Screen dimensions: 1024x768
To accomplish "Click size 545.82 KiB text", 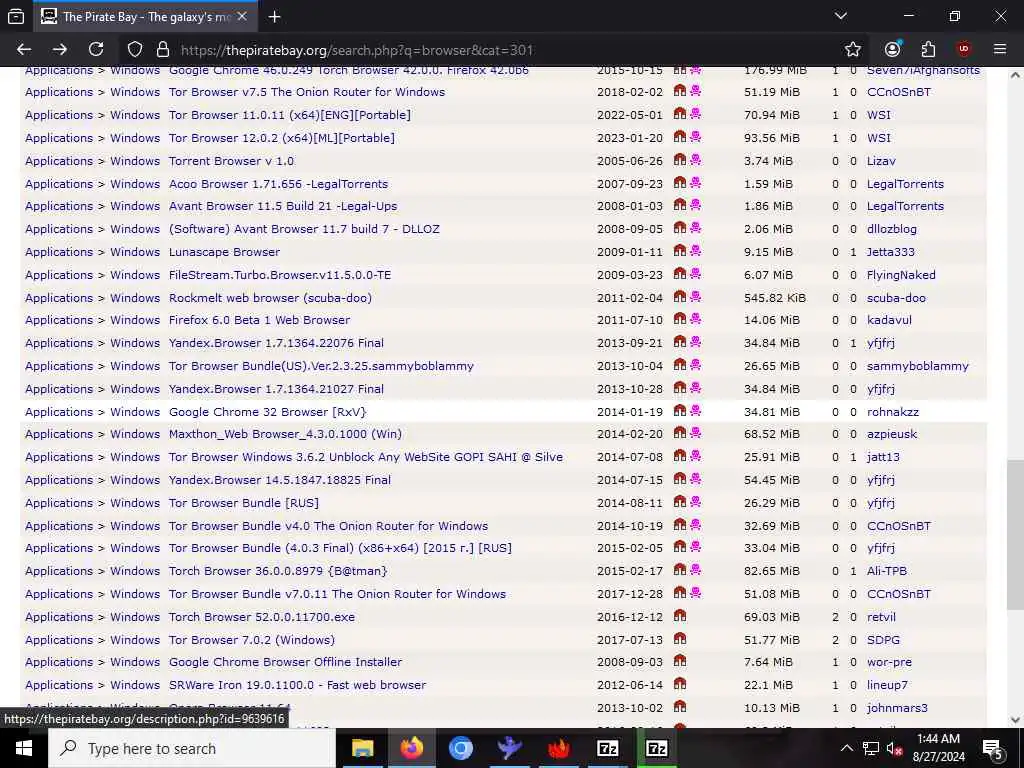I will [775, 298].
